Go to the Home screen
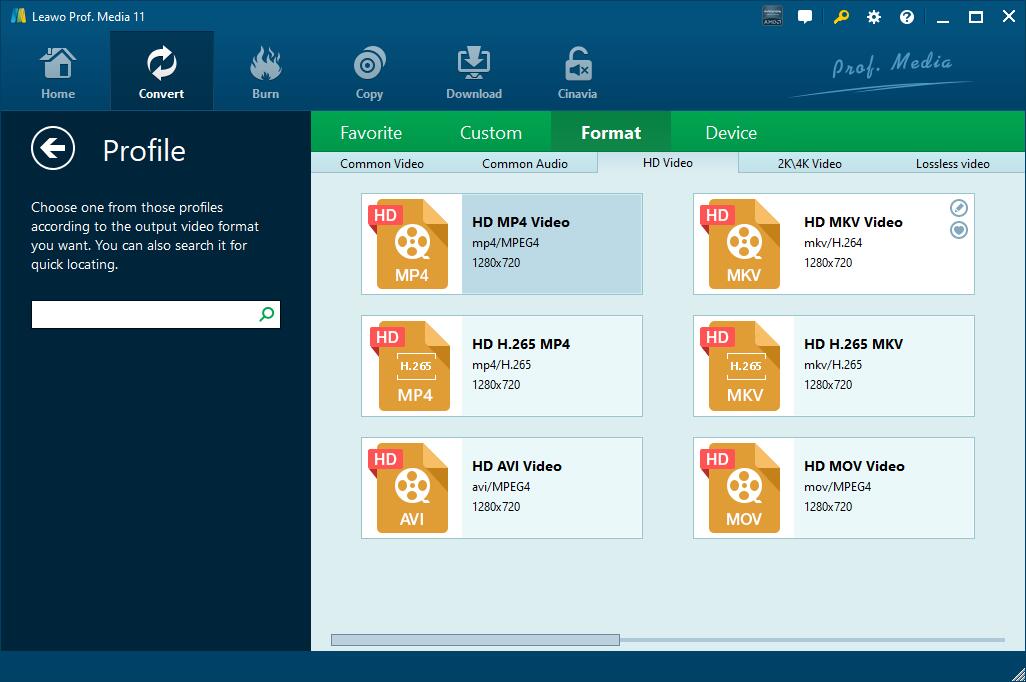Image resolution: width=1026 pixels, height=682 pixels. [x=58, y=72]
